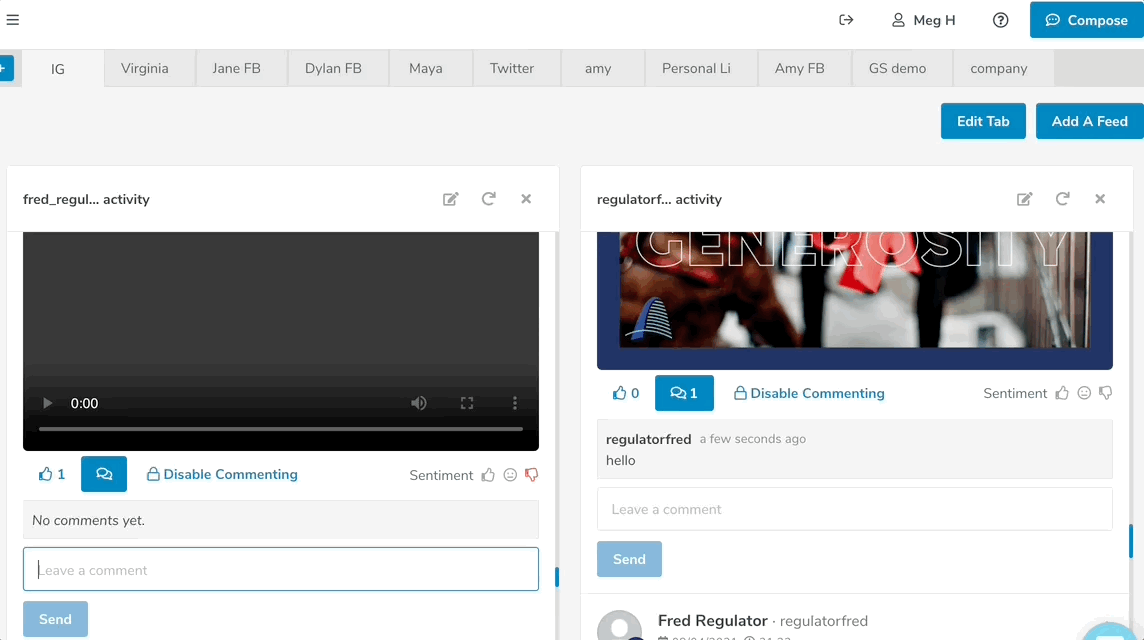Viewport: 1144px width, 640px height.
Task: Switch to the IG tab
Action: pyautogui.click(x=58, y=69)
